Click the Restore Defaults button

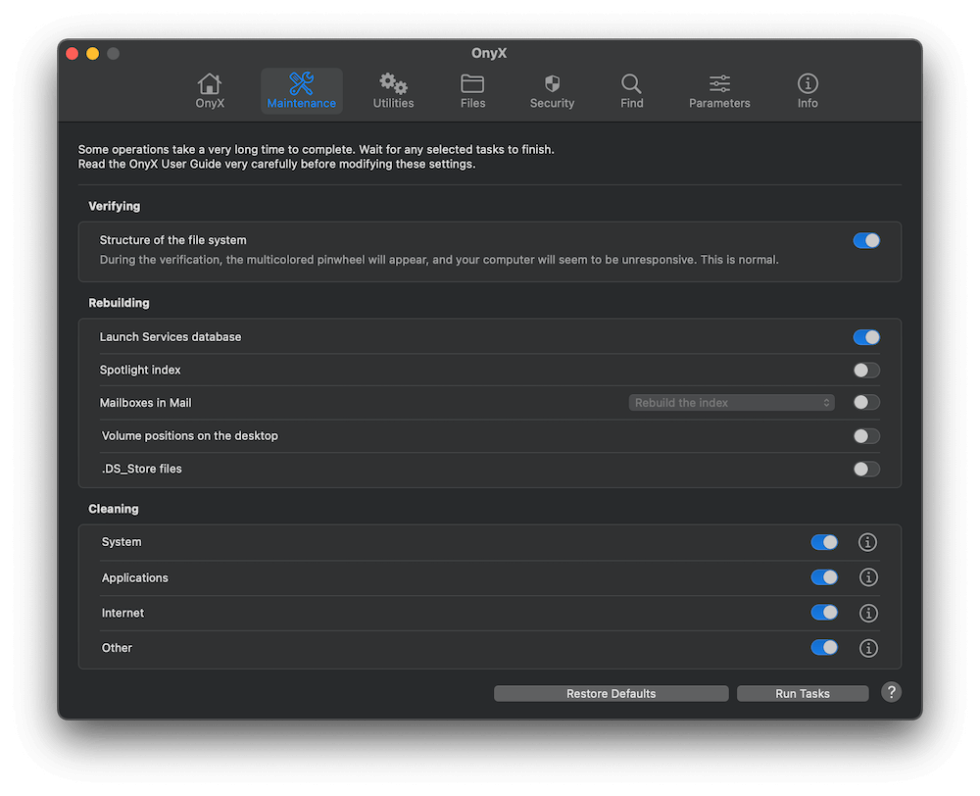tap(610, 693)
